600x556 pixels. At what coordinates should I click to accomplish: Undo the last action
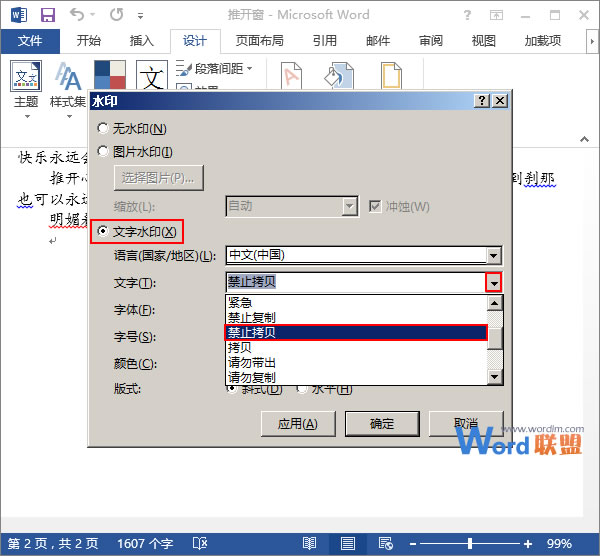tap(77, 15)
